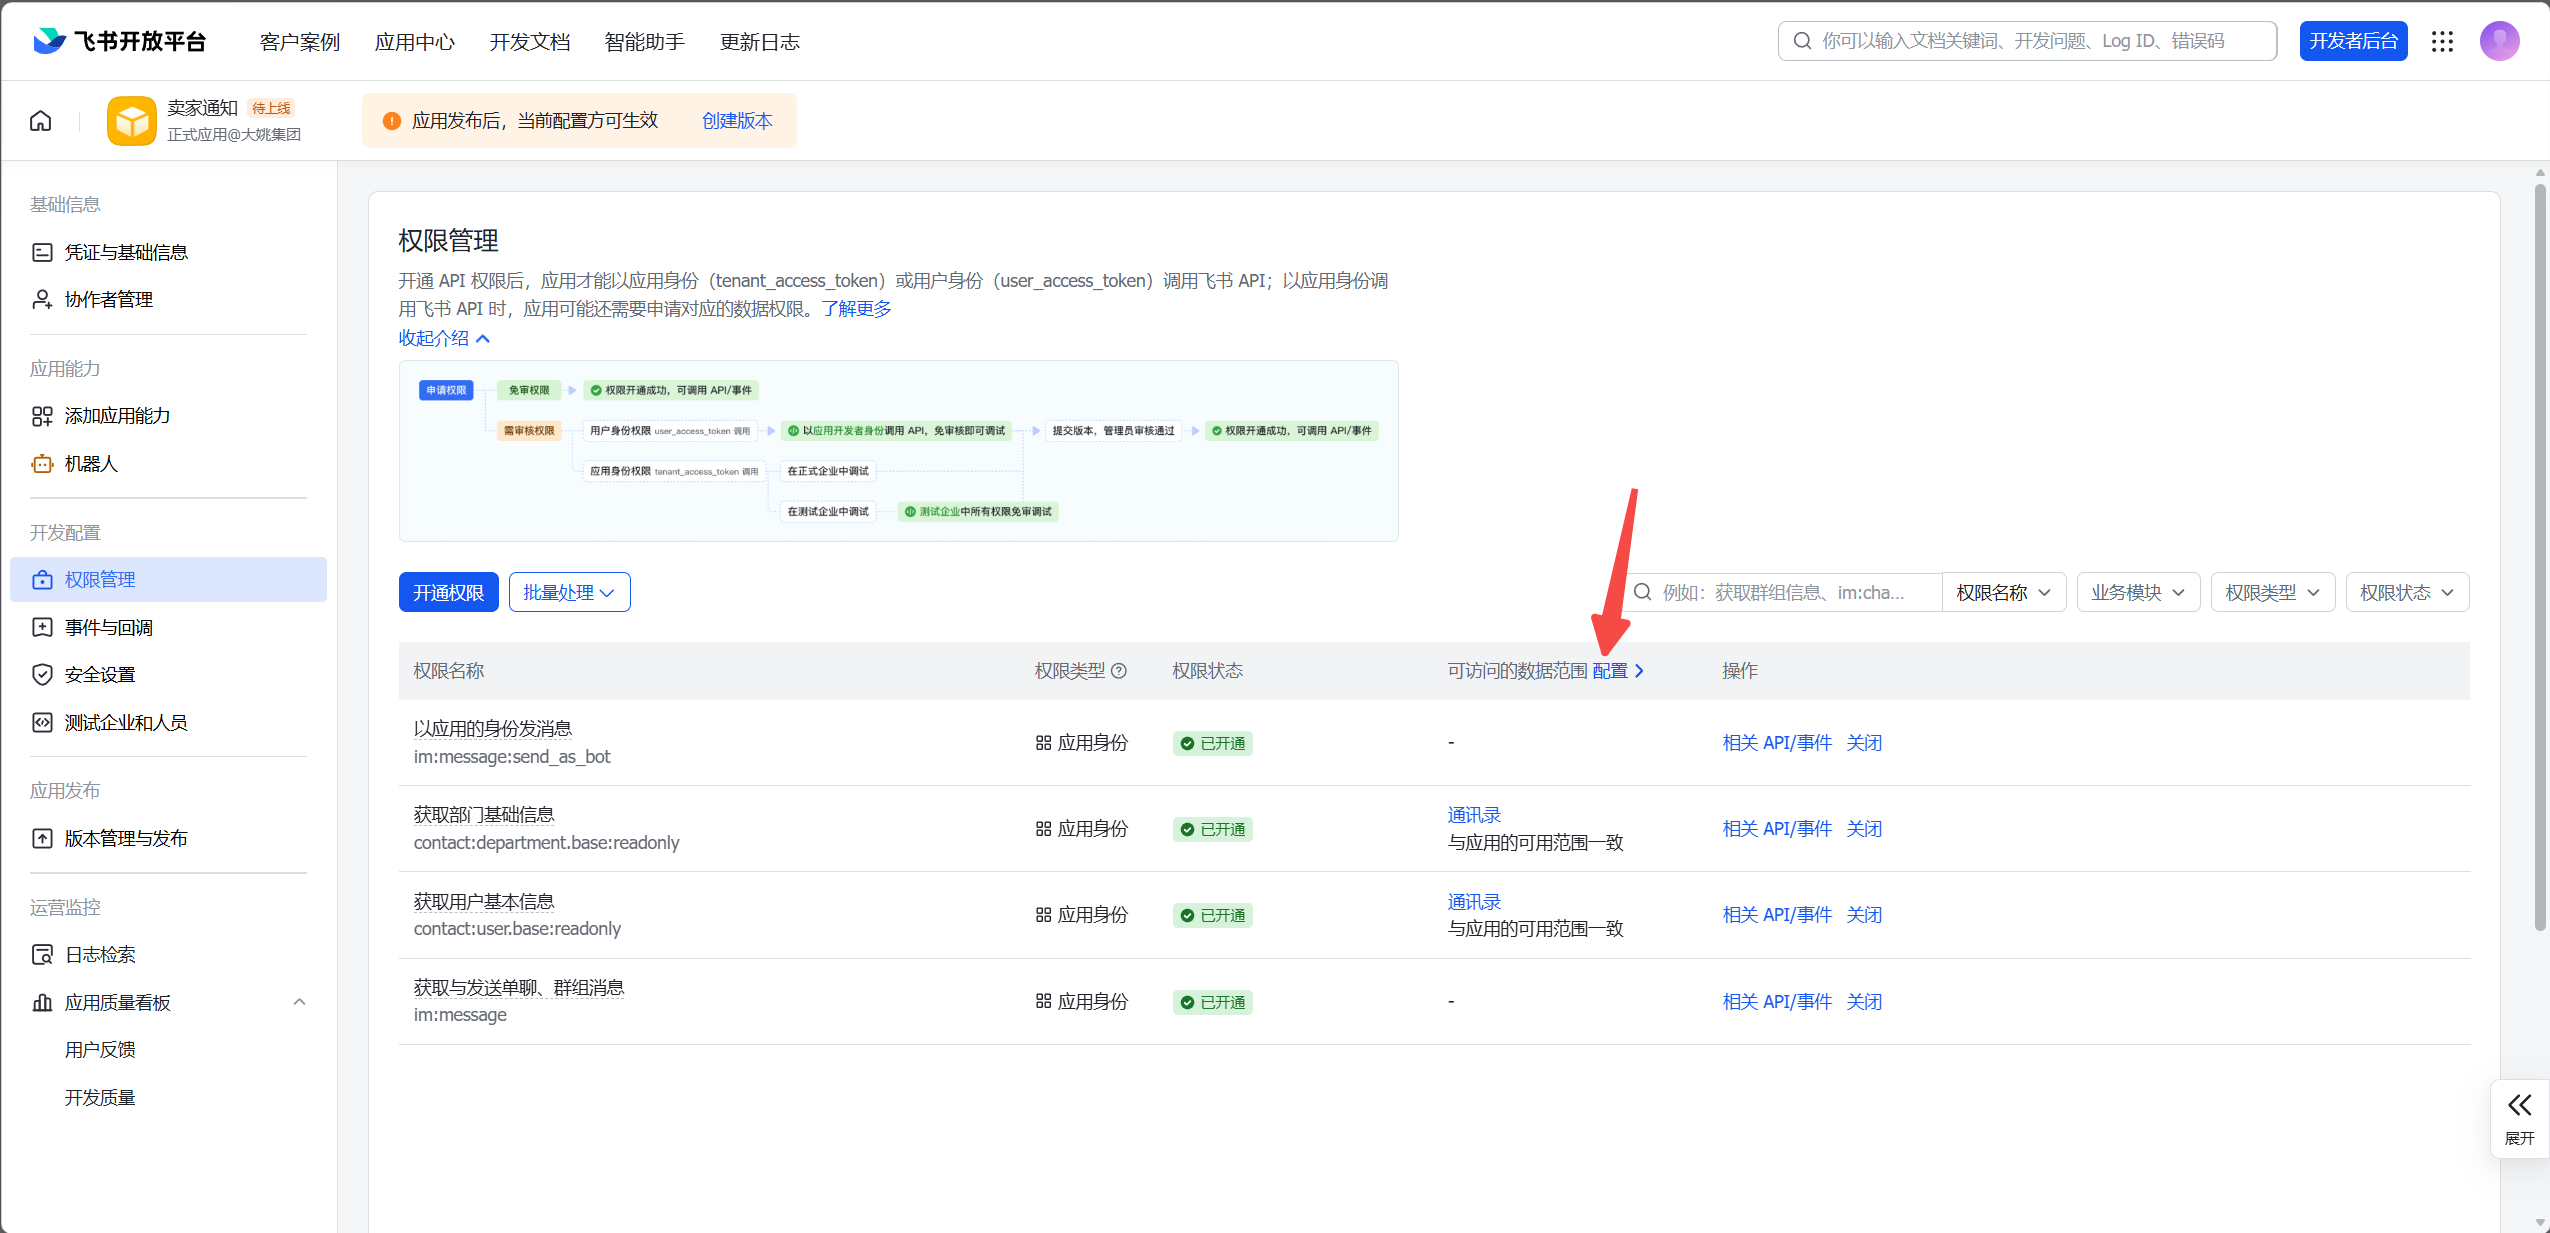The image size is (2550, 1233).
Task: Click the 创建版本 link
Action: 737,121
